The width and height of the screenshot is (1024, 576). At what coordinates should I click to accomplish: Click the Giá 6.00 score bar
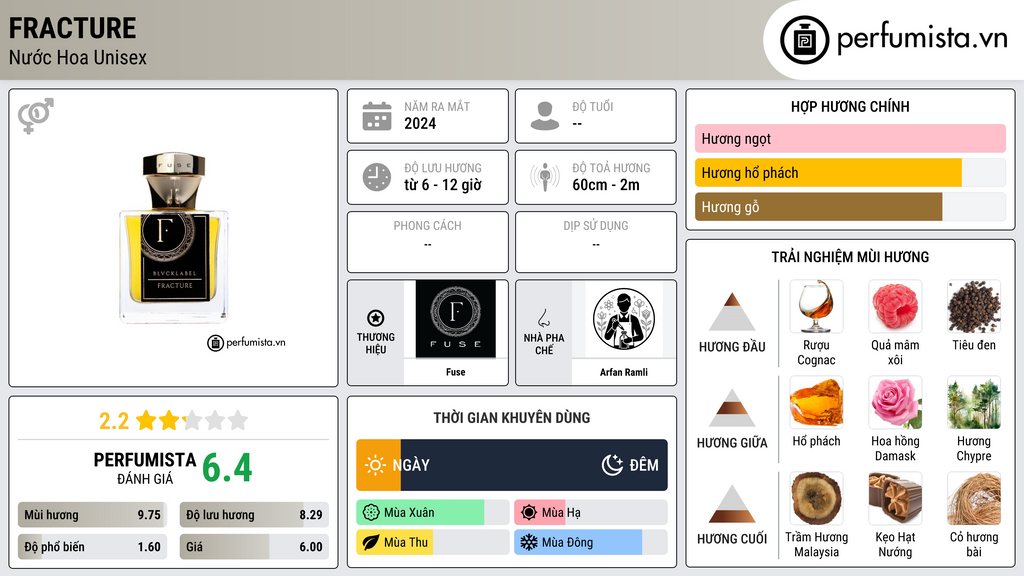(x=254, y=547)
